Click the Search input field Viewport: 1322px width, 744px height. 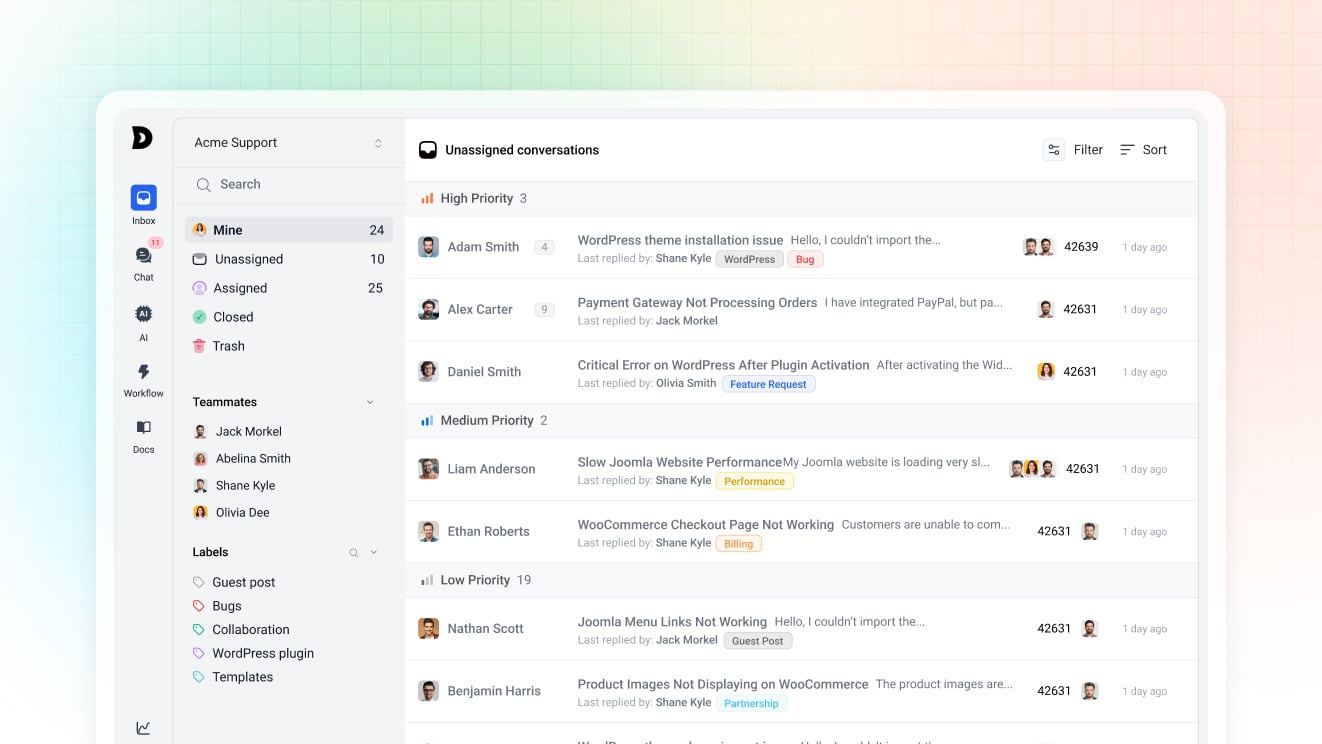click(290, 185)
